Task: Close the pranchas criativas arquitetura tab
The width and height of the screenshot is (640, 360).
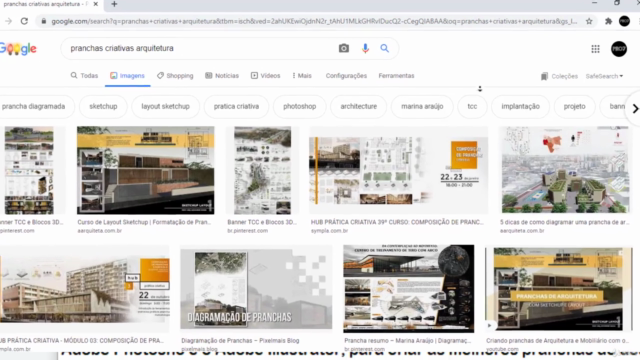Action: 96,4
